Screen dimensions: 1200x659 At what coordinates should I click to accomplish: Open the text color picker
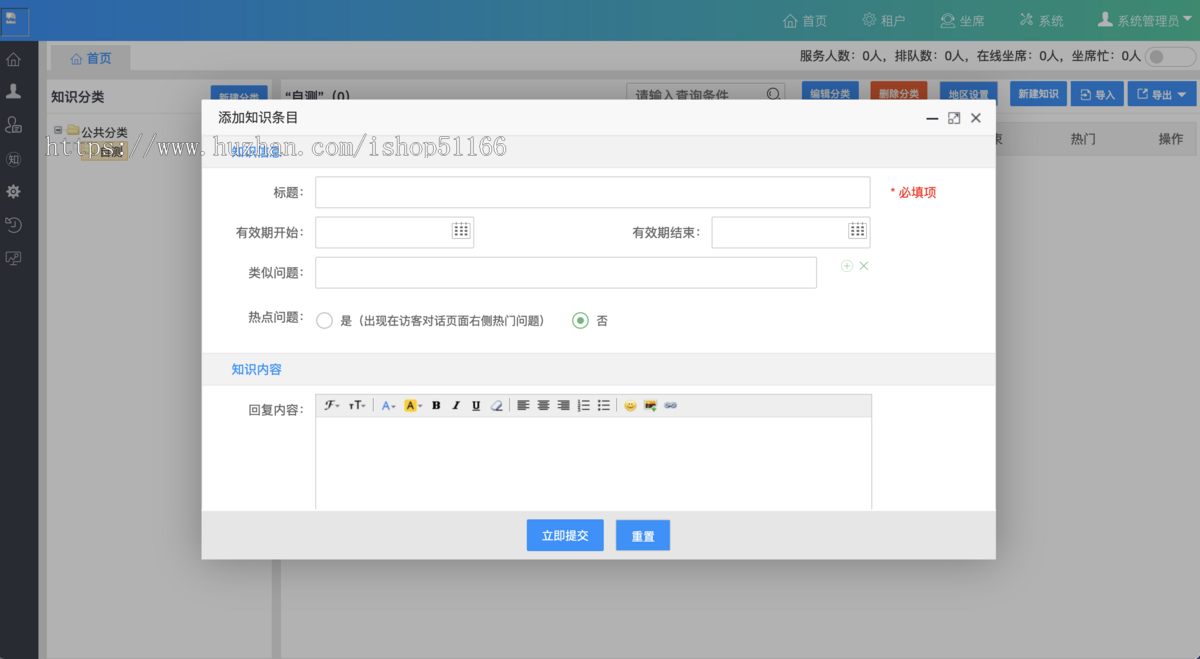[x=389, y=405]
